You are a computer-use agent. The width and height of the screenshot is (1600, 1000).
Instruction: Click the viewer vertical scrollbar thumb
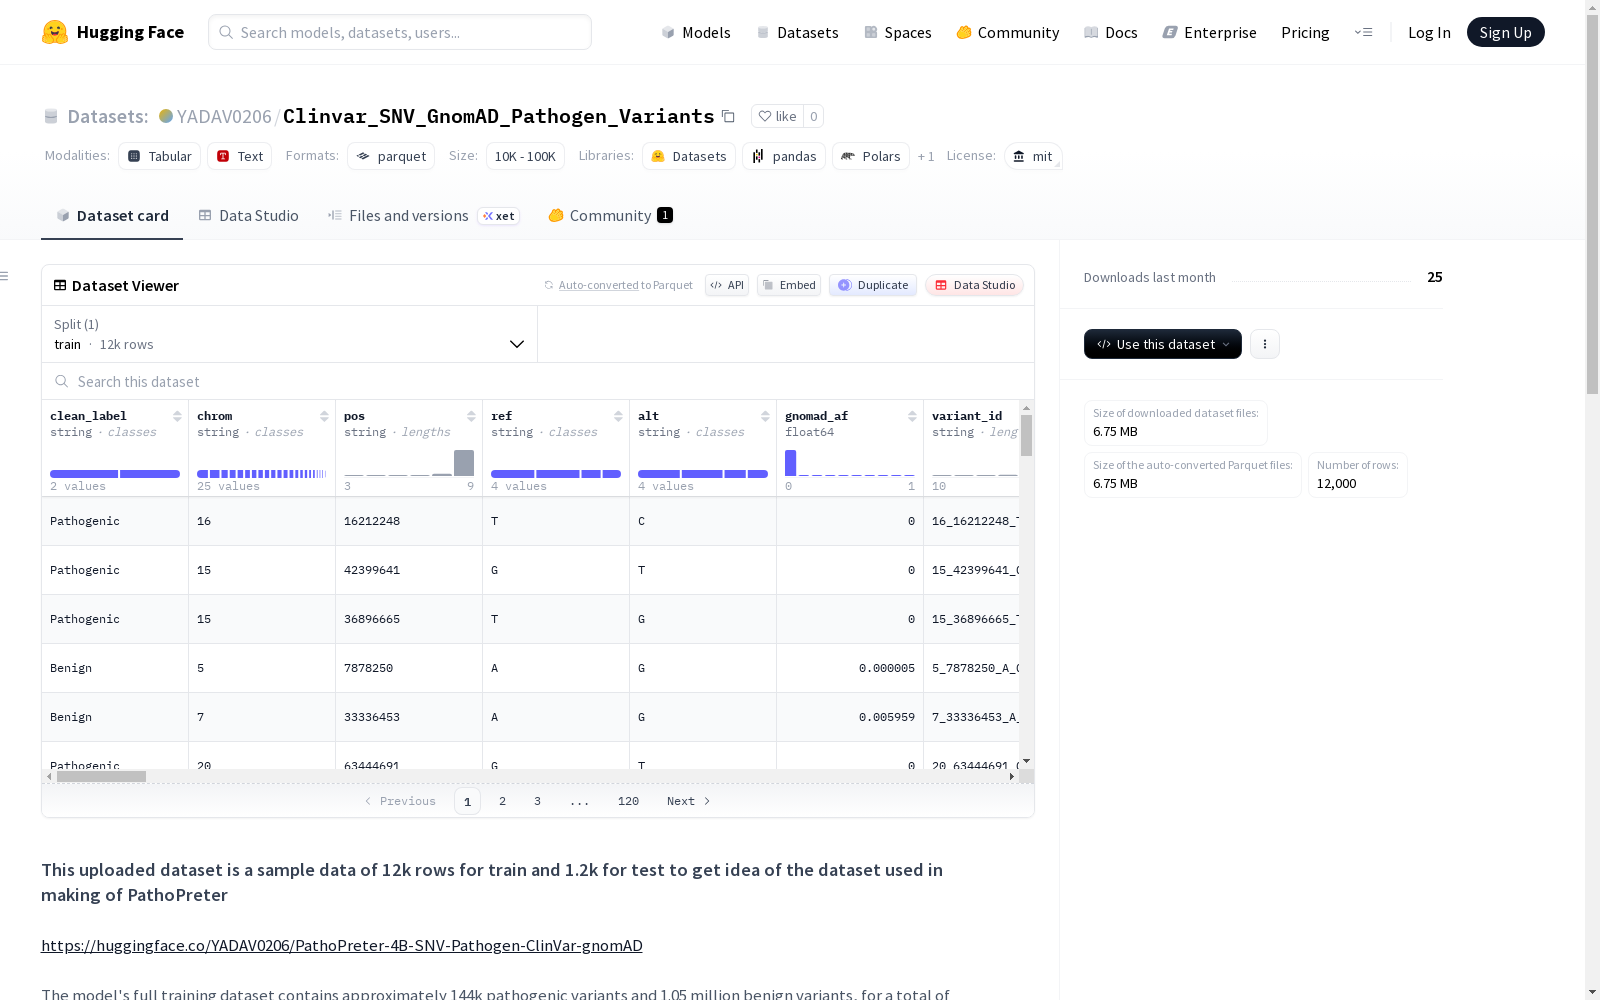coord(1026,435)
